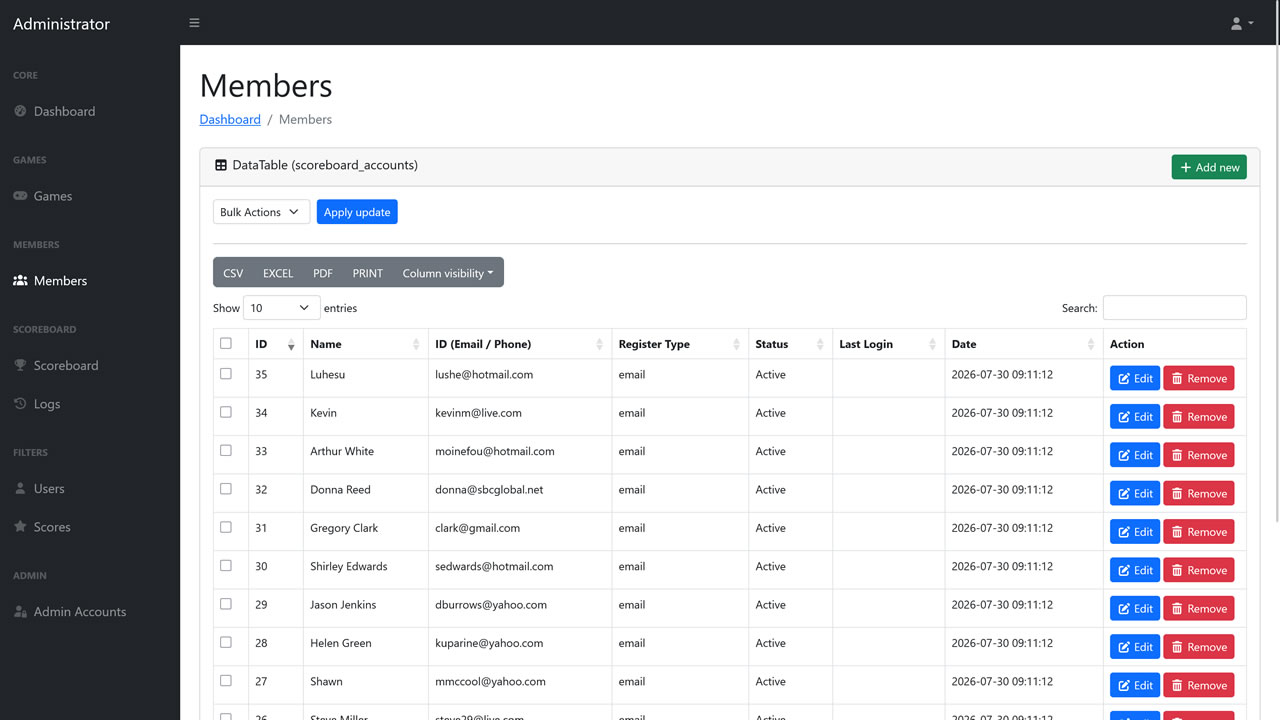Check the box for member Luhesu

coord(226,374)
